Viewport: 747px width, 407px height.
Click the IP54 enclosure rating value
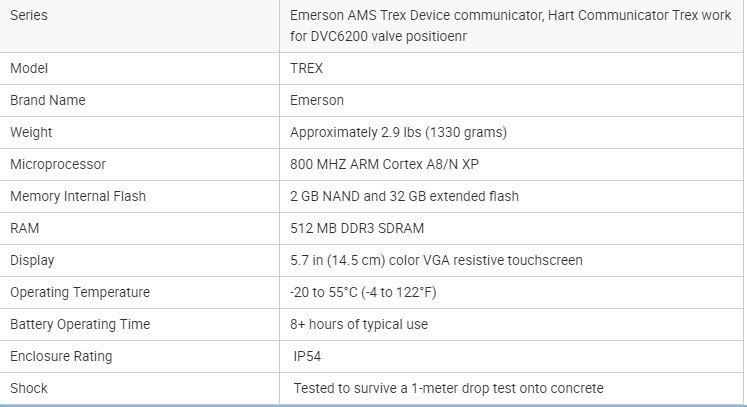[307, 356]
